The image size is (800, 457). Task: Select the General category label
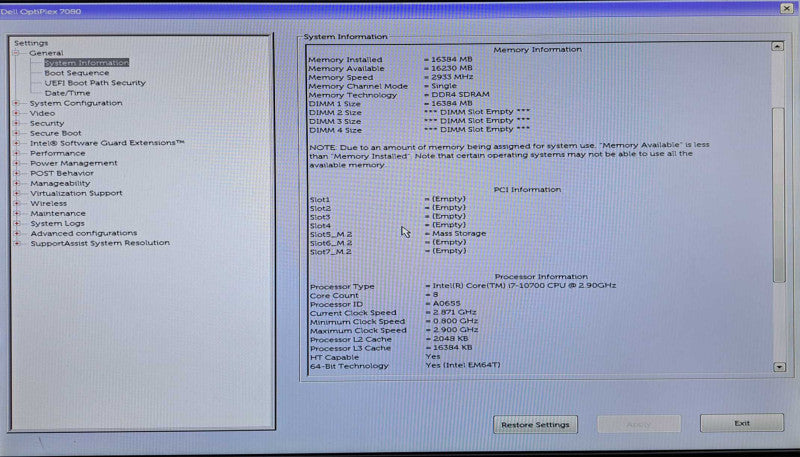coord(46,53)
